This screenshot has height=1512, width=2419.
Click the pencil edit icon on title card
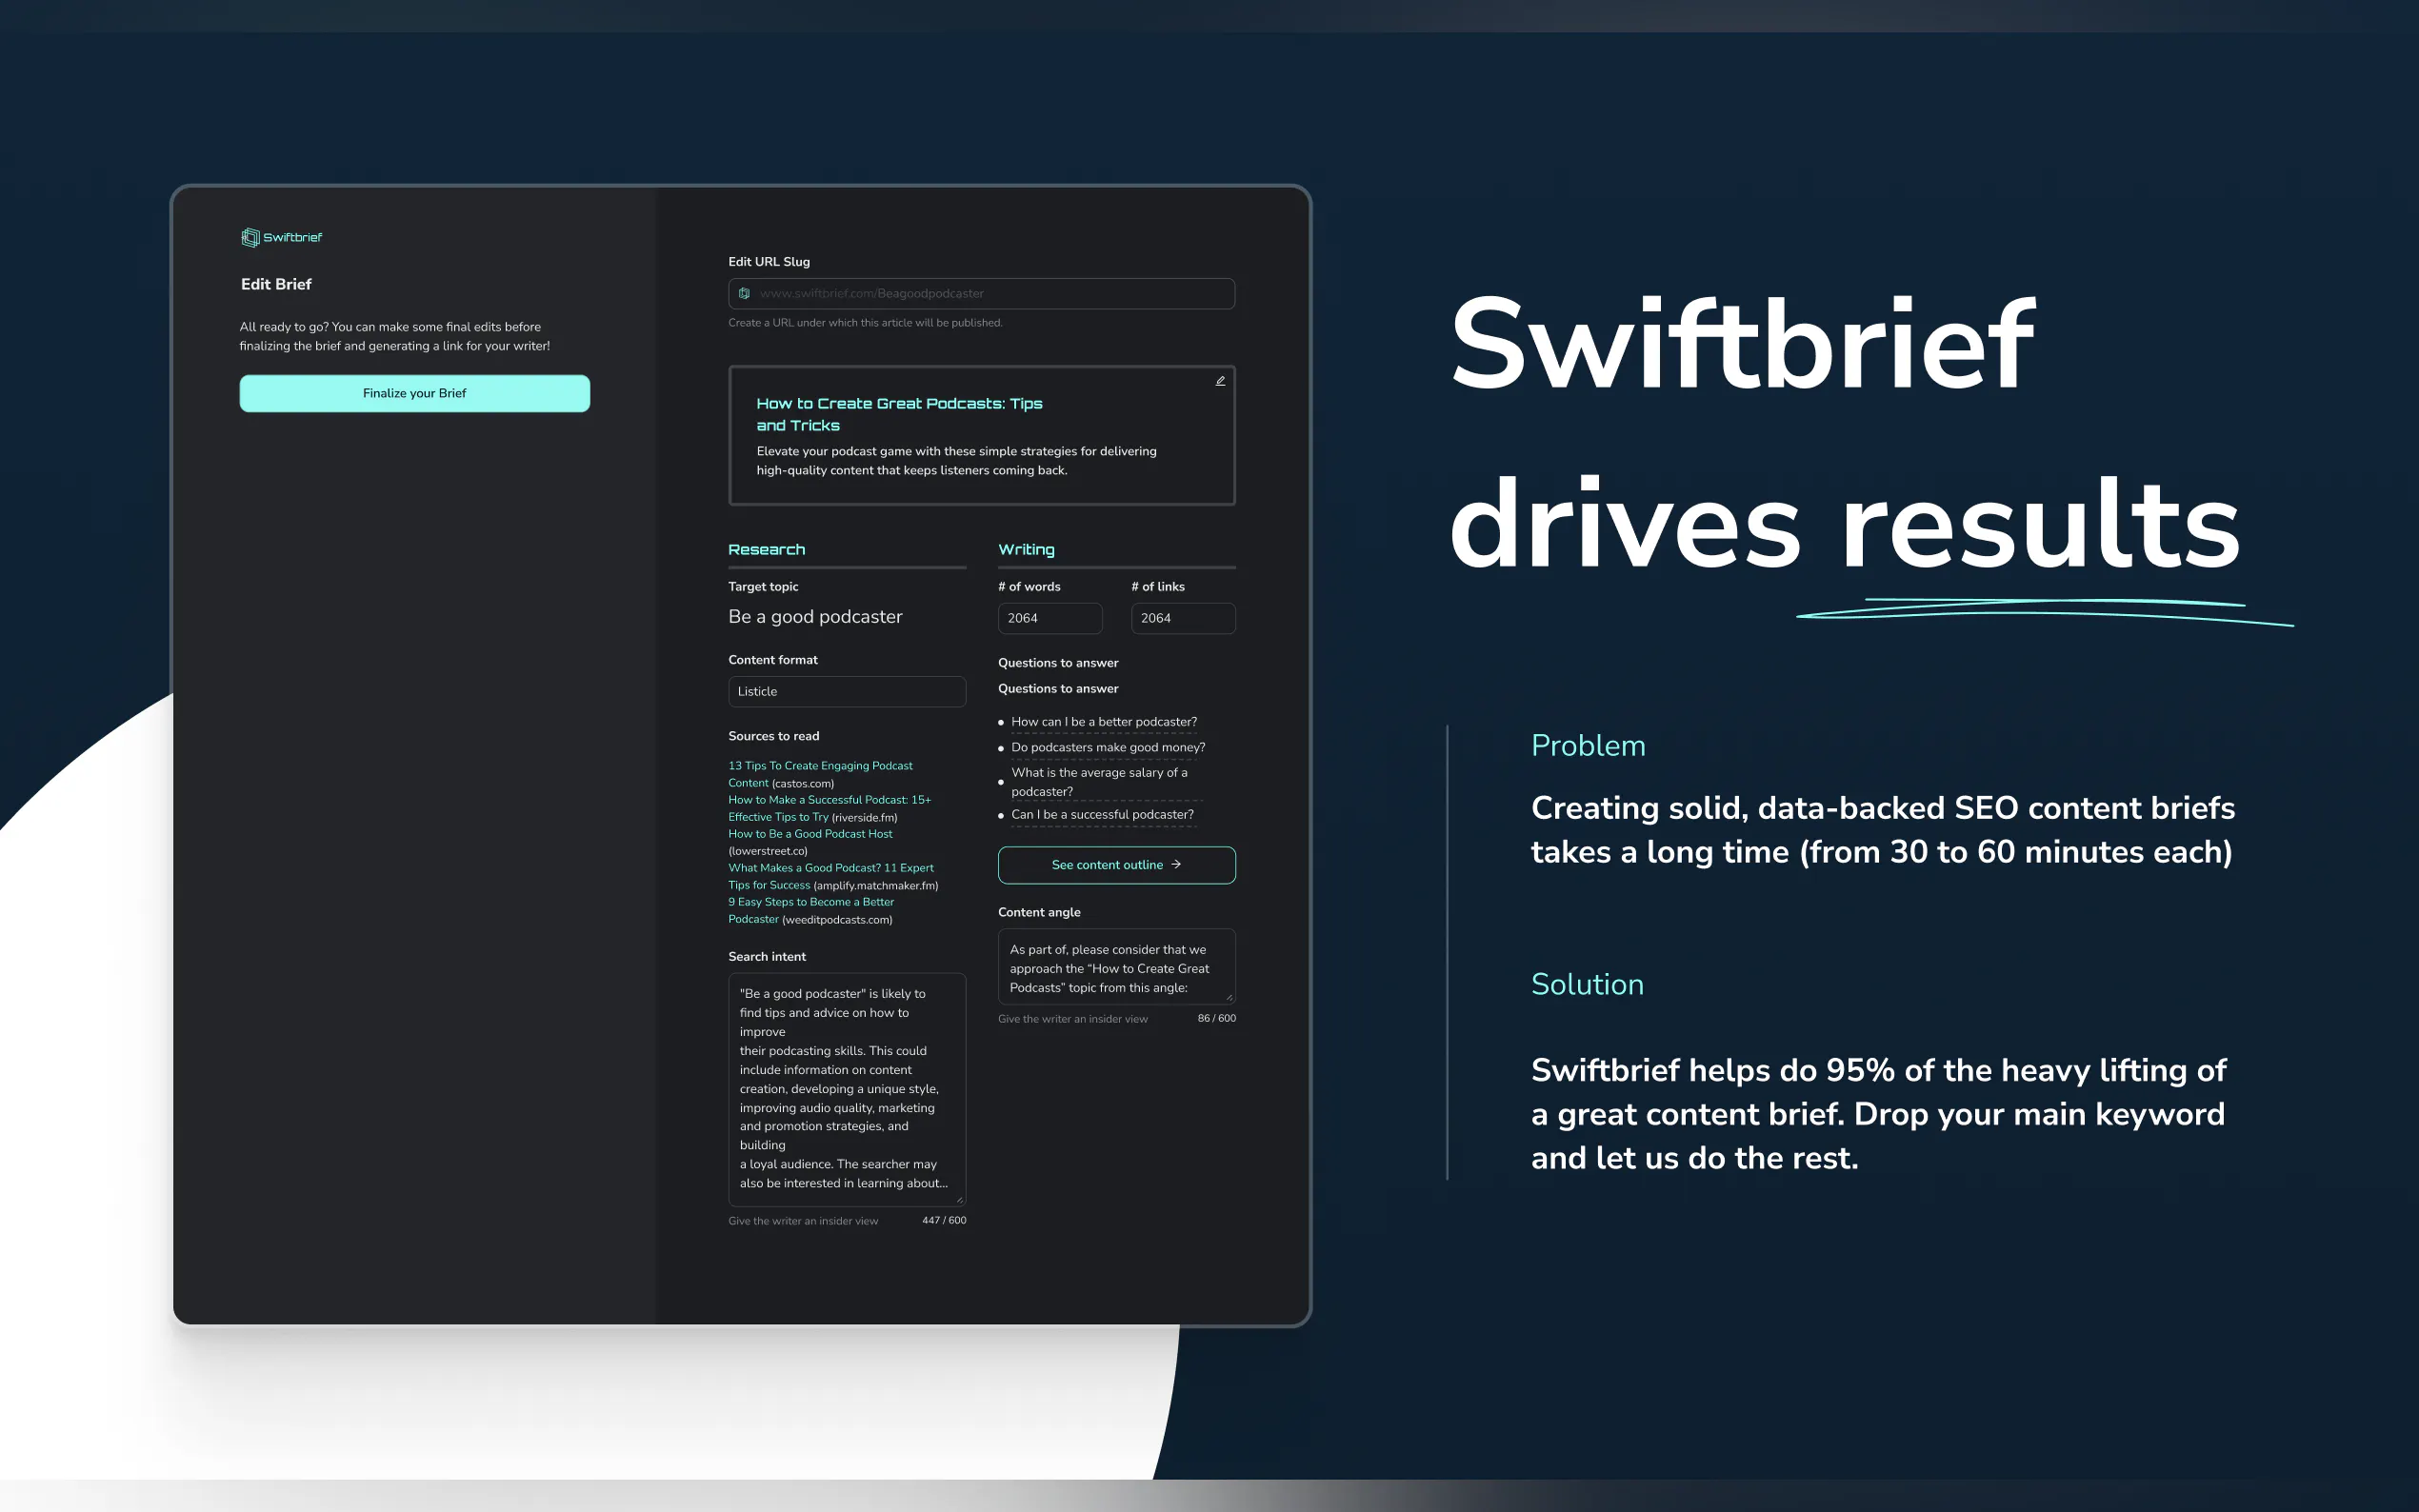[x=1220, y=381]
